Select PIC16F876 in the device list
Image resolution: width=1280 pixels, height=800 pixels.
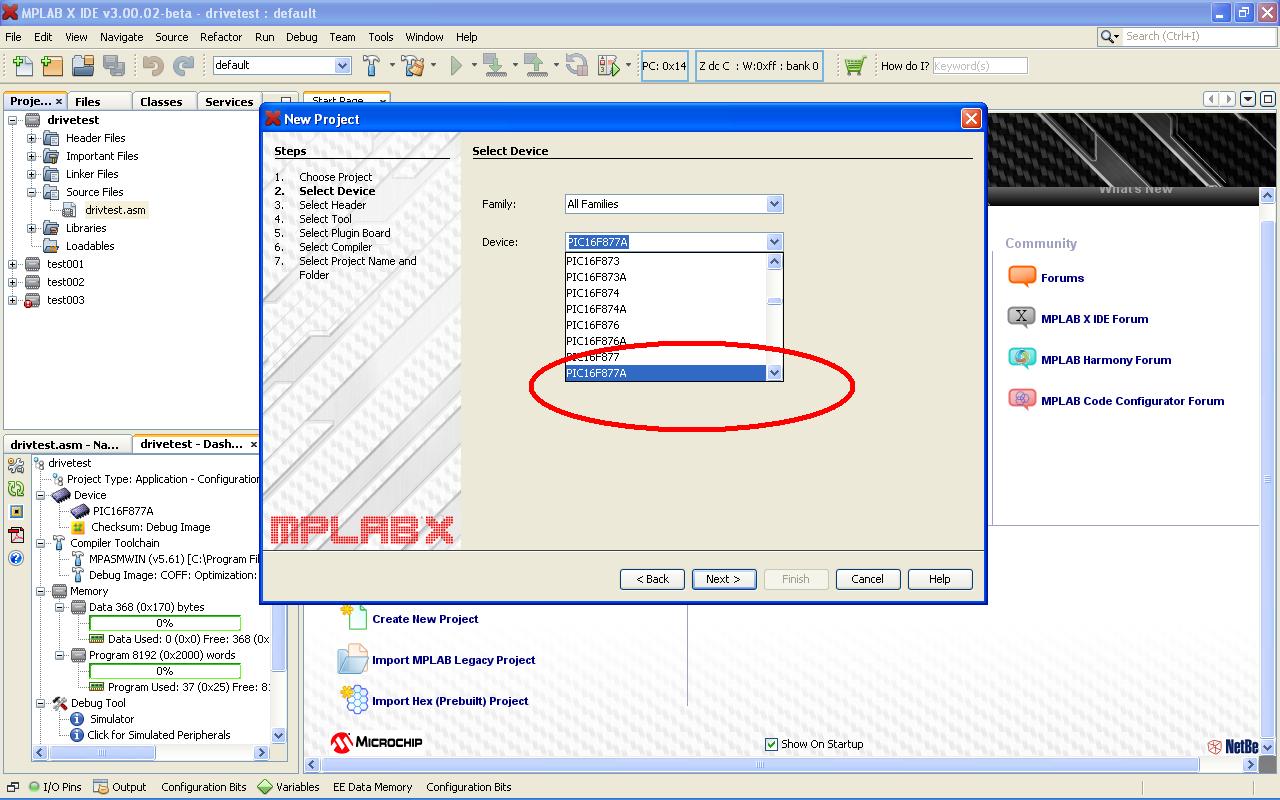665,325
